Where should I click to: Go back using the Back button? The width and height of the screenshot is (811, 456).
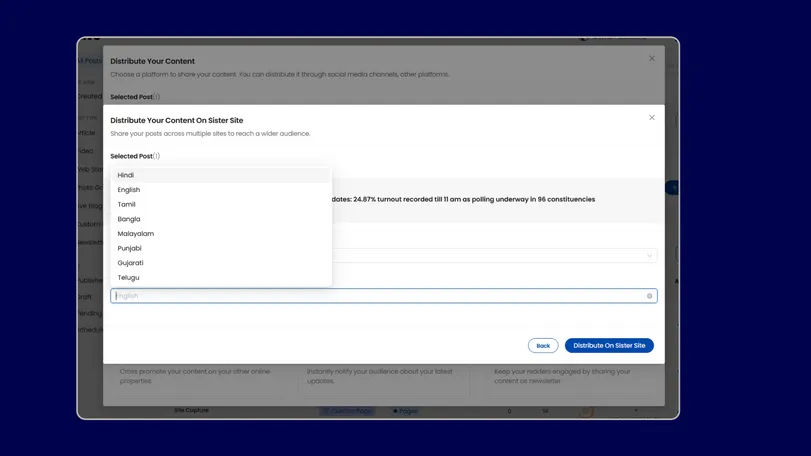543,345
